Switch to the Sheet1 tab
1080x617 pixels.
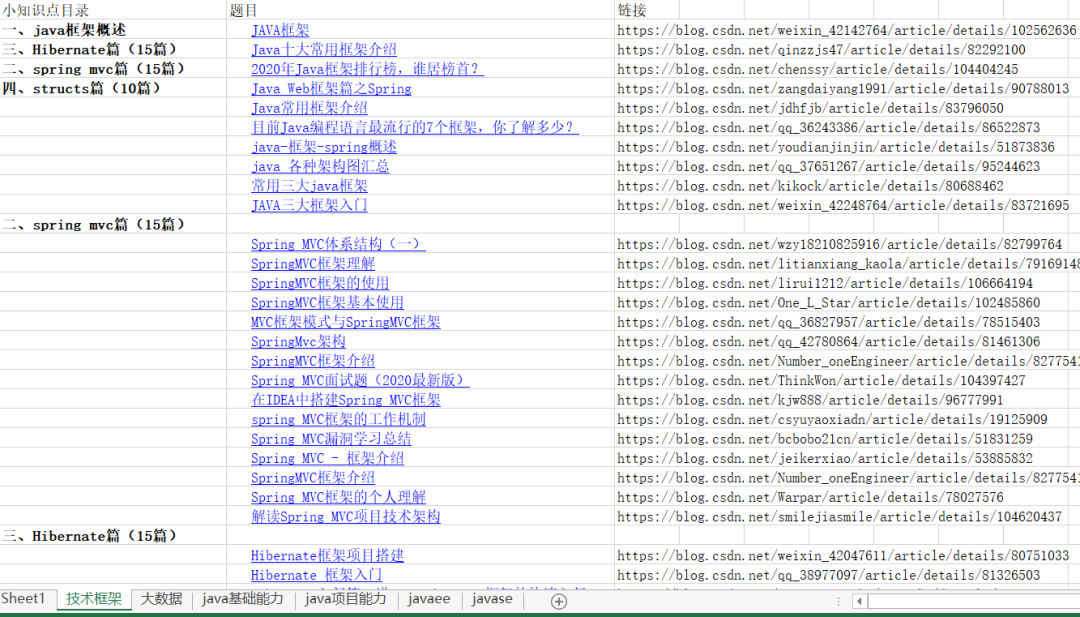click(23, 598)
